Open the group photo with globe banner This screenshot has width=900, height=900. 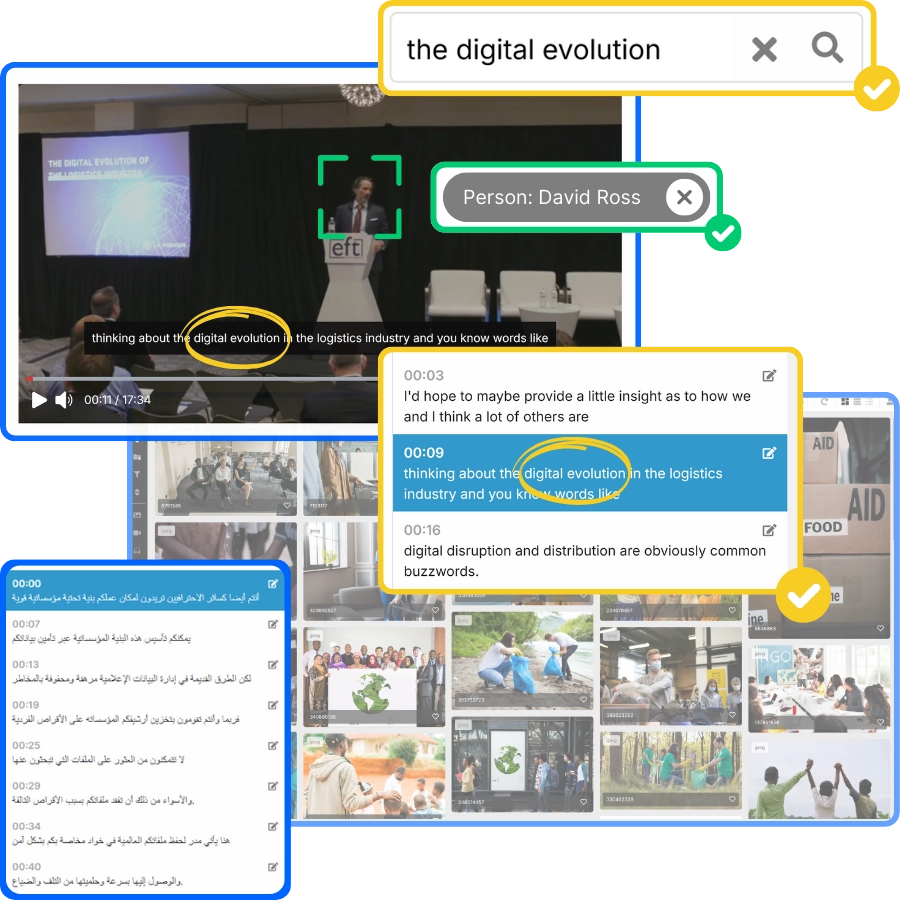pos(373,674)
